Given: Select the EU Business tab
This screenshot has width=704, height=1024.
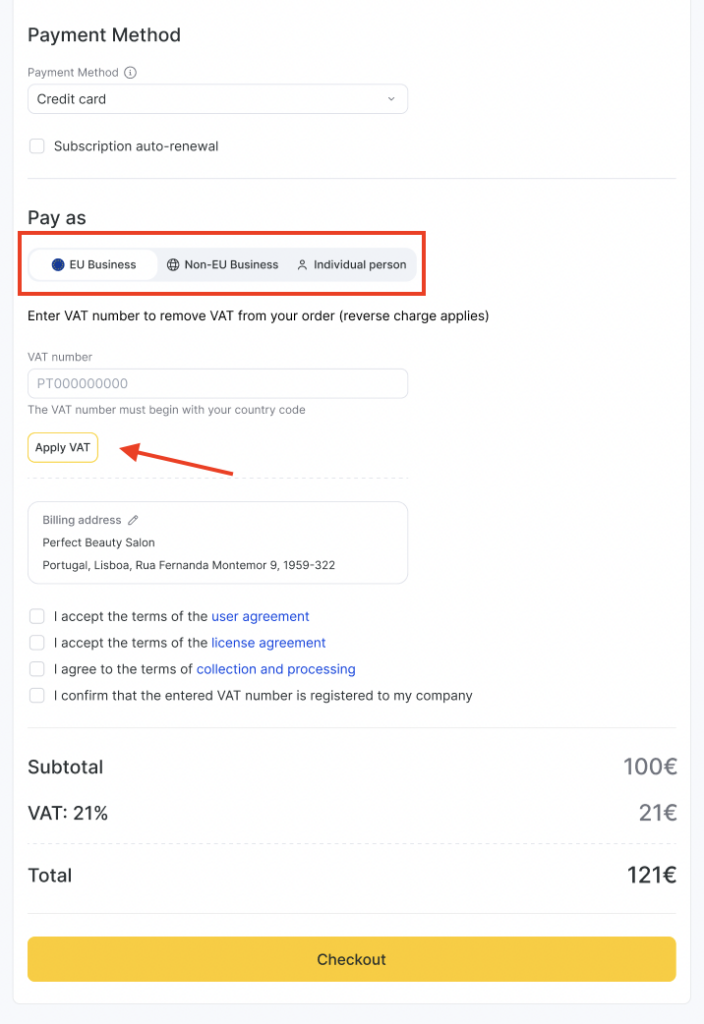Looking at the screenshot, I should click(x=93, y=265).
